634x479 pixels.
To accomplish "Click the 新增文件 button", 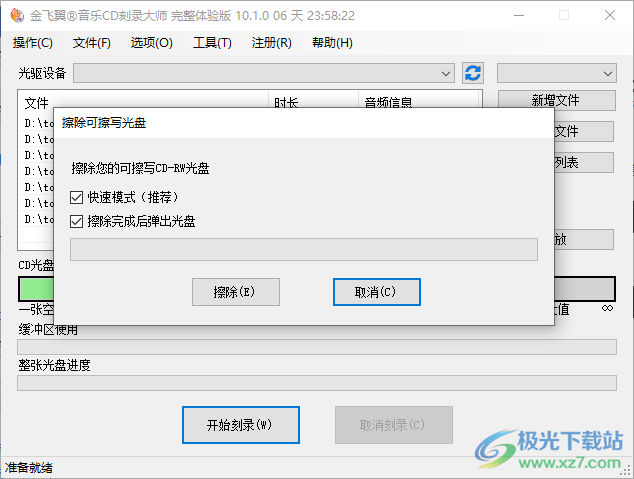I will [x=557, y=100].
